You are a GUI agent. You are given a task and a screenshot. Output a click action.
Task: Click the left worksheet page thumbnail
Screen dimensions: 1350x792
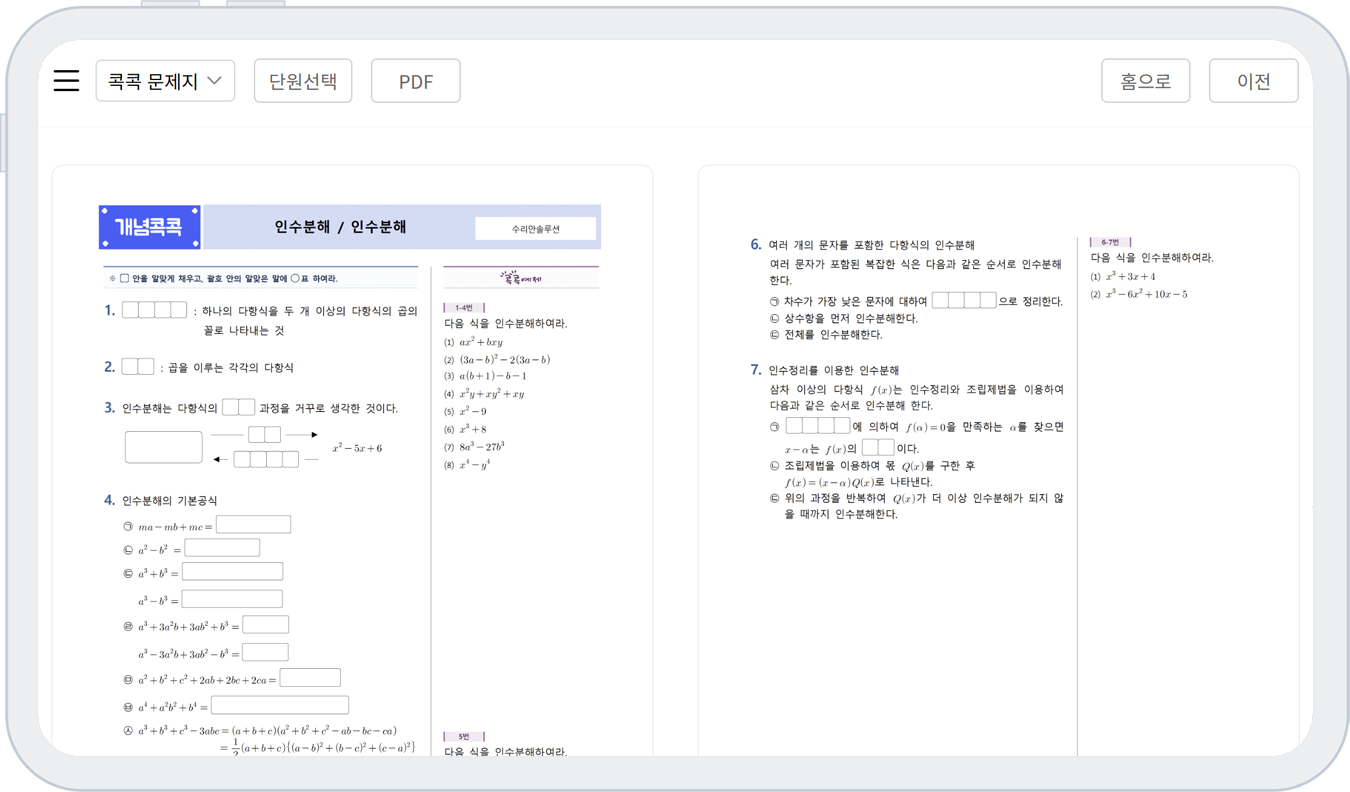point(352,460)
